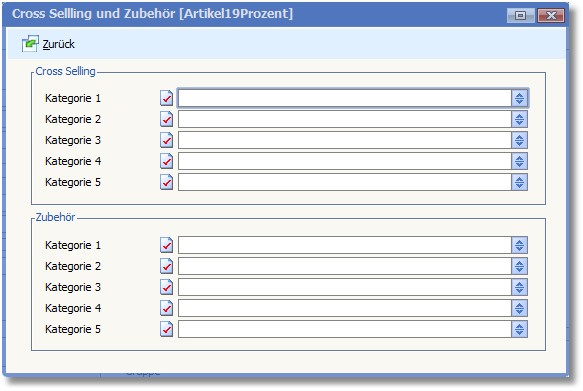Screen dimensions: 583x391
Task: Click checkmark document icon for Zubehör Kategorie 4
Action: (167, 308)
